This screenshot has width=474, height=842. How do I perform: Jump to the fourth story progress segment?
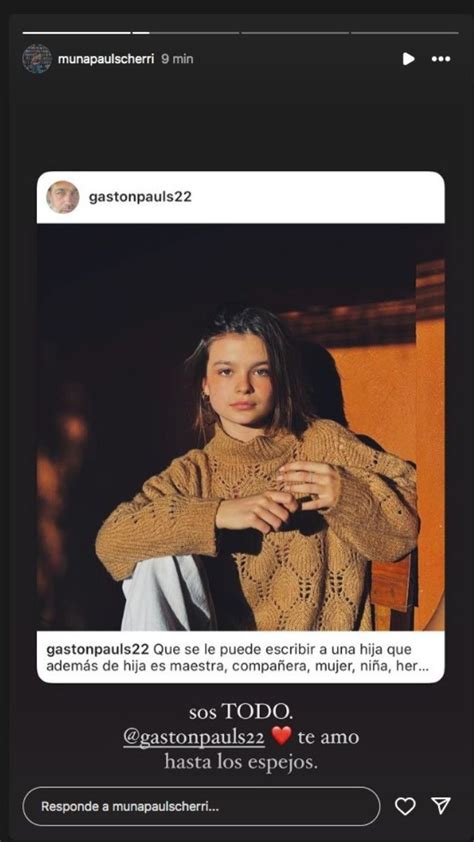coord(405,33)
